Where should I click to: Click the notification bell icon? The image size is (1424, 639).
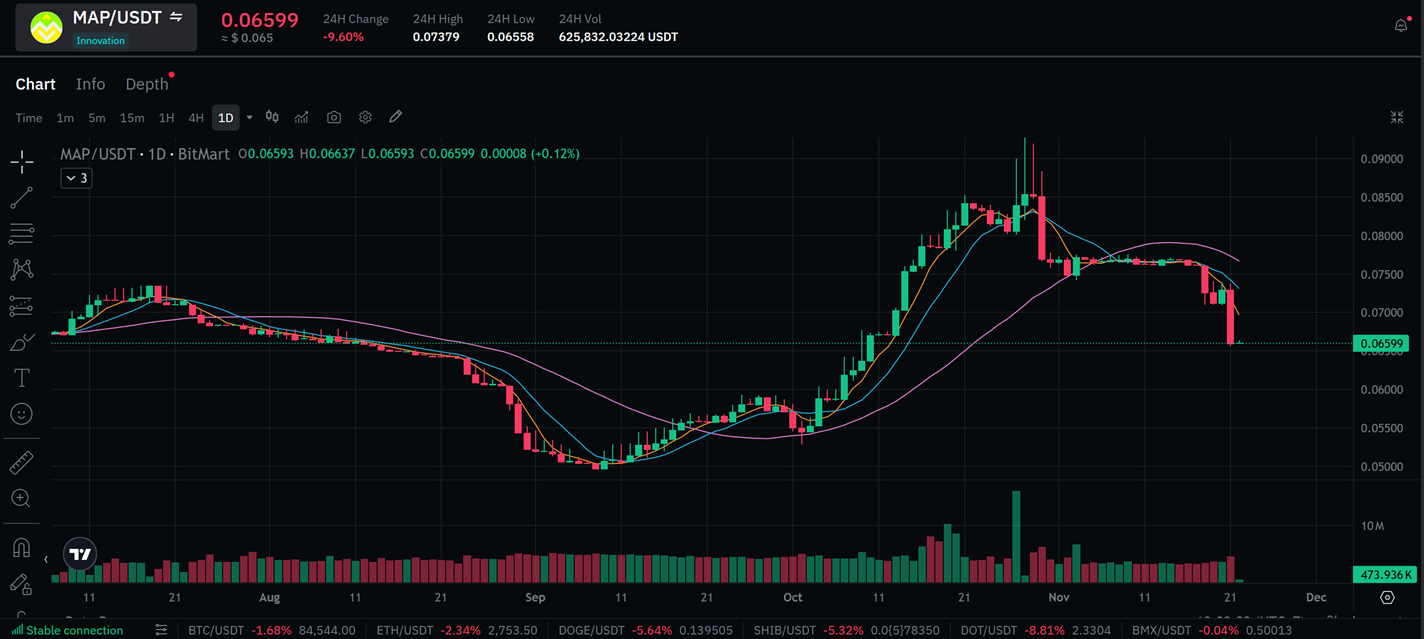click(x=1401, y=26)
